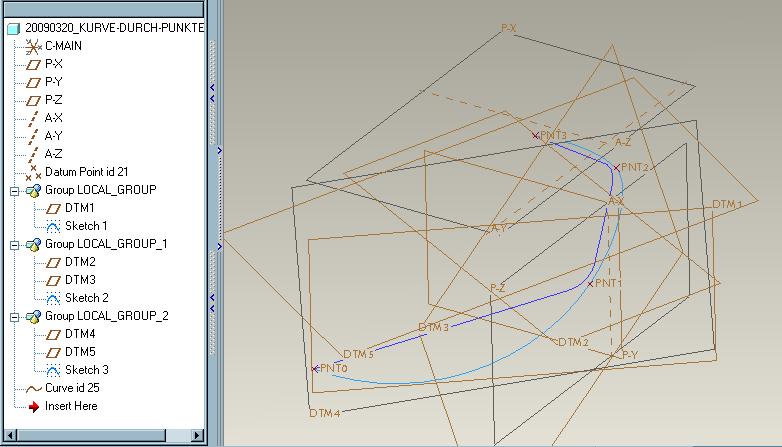Click the red Insert Here arrow

pos(33,407)
